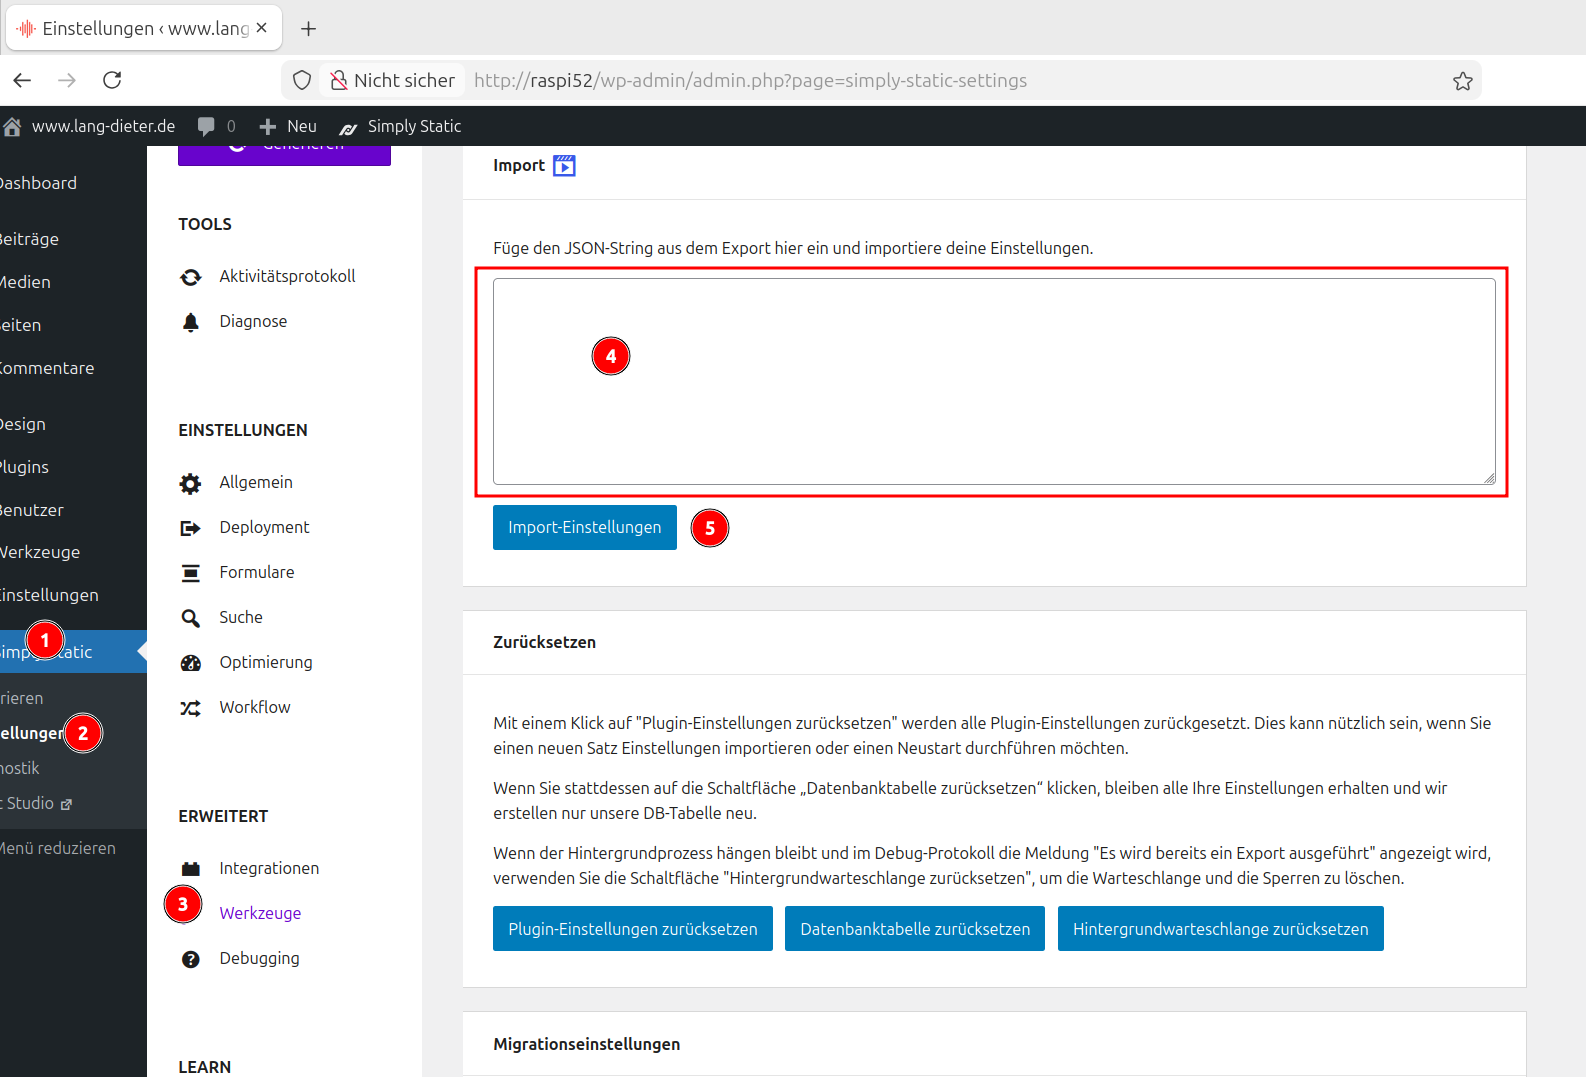This screenshot has height=1077, width=1586.
Task: Open the video help icon beside Import
Action: [x=564, y=166]
